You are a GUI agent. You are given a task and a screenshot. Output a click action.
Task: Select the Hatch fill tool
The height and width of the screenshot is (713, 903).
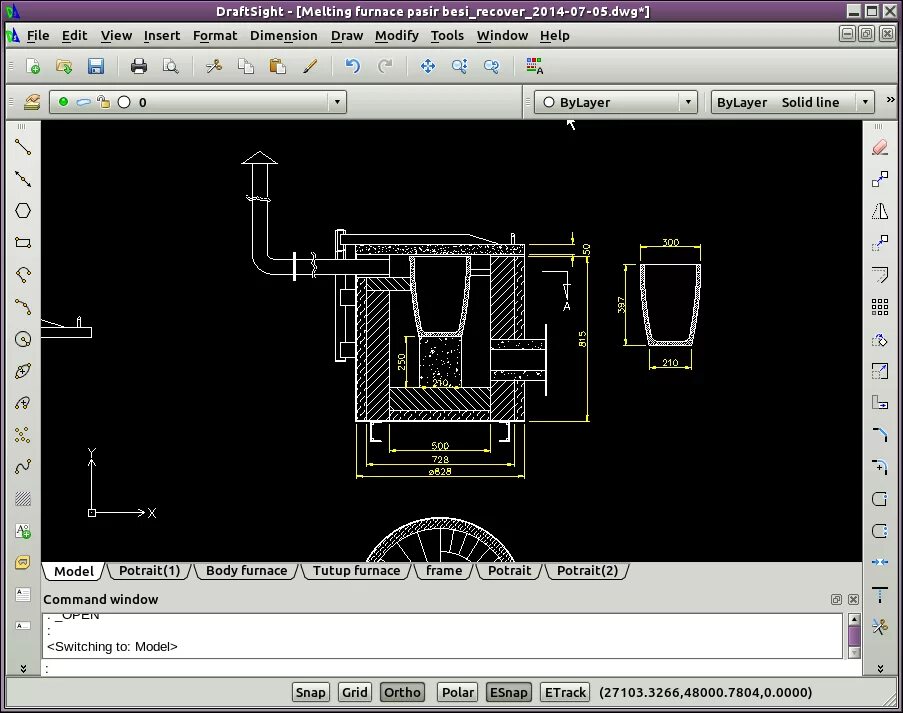[23, 498]
